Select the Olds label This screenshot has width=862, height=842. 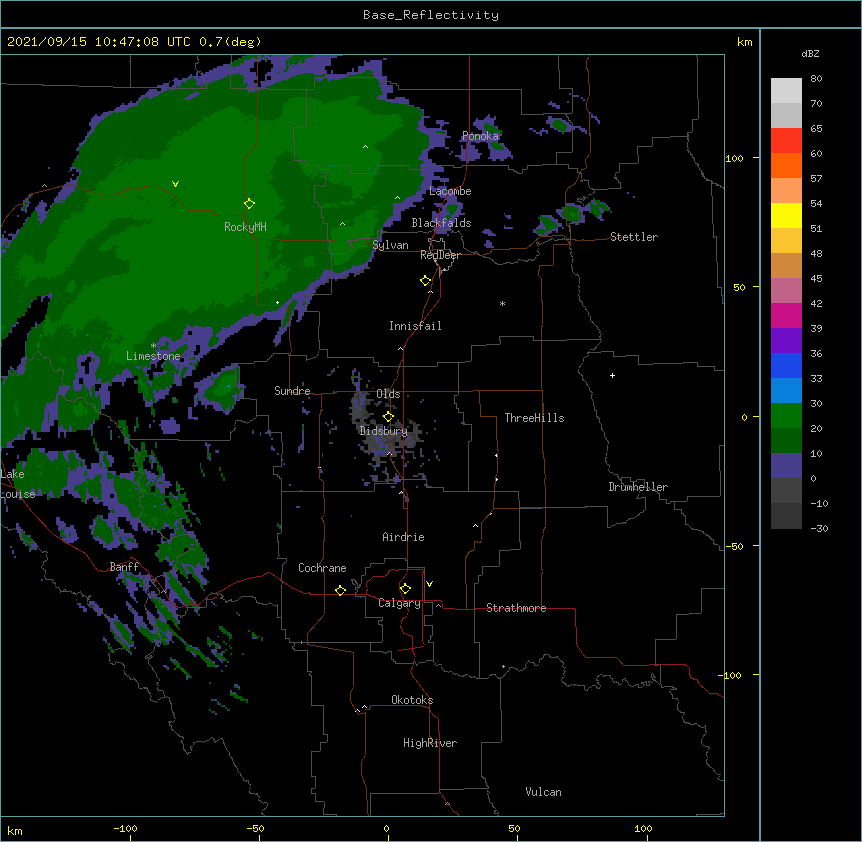coord(388,394)
